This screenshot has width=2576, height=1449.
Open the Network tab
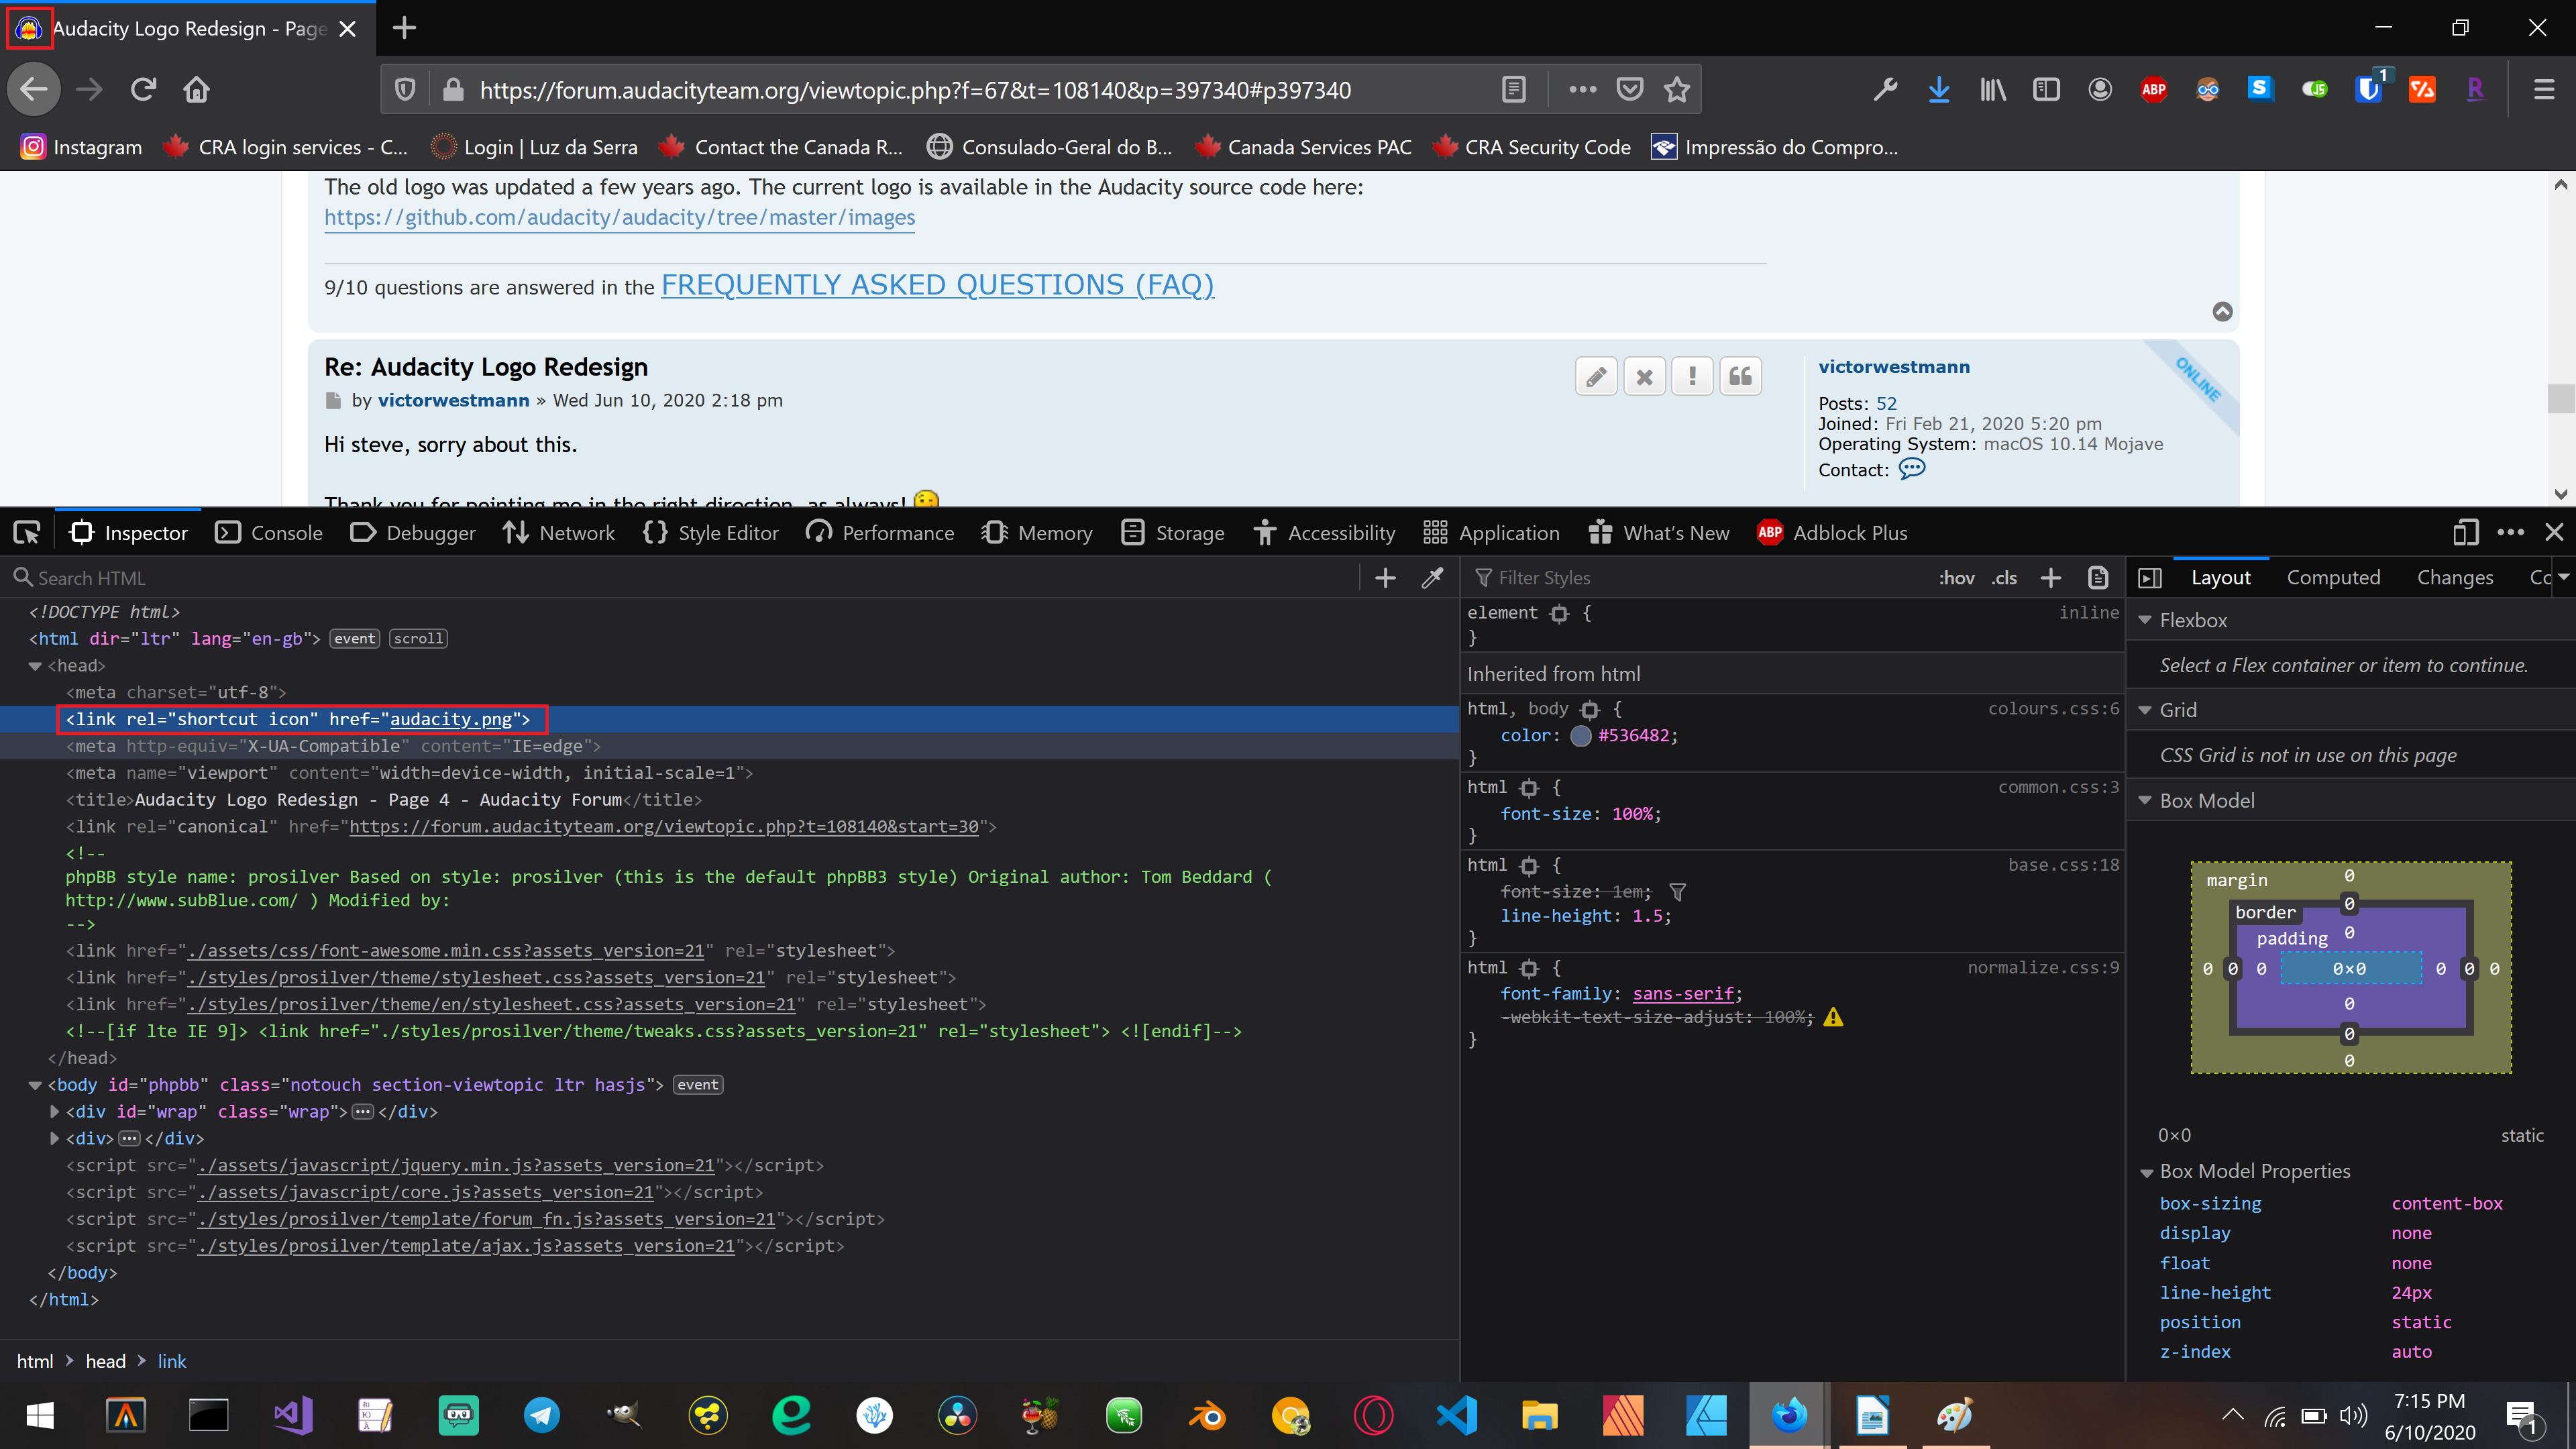[x=559, y=533]
